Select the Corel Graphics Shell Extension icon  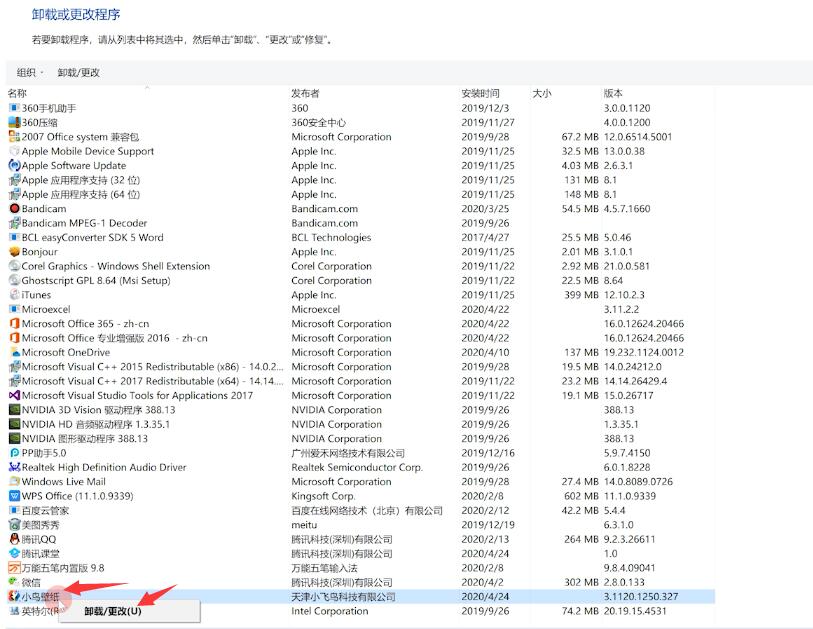click(x=15, y=266)
